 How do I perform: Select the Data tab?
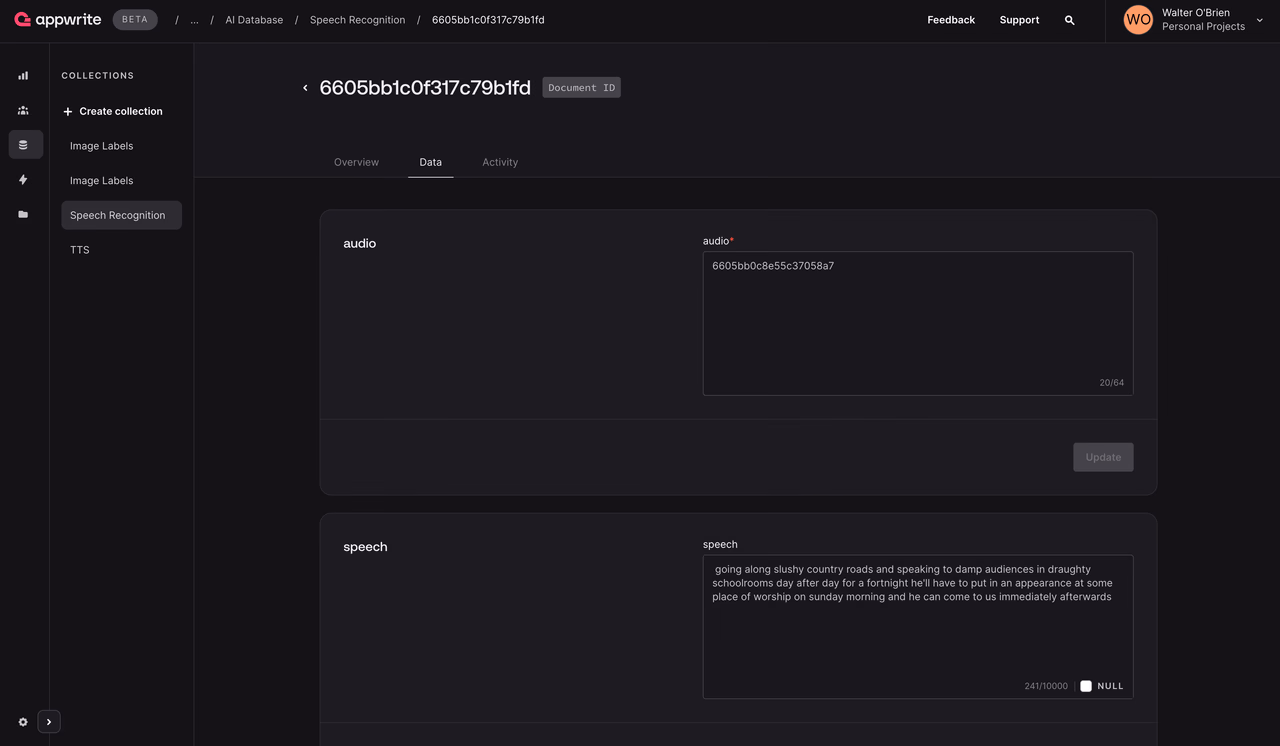click(x=431, y=162)
